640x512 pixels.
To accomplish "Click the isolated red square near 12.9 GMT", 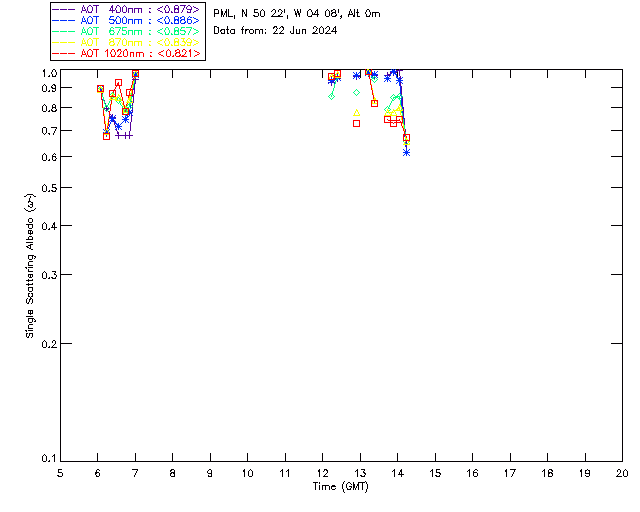I will tap(356, 123).
